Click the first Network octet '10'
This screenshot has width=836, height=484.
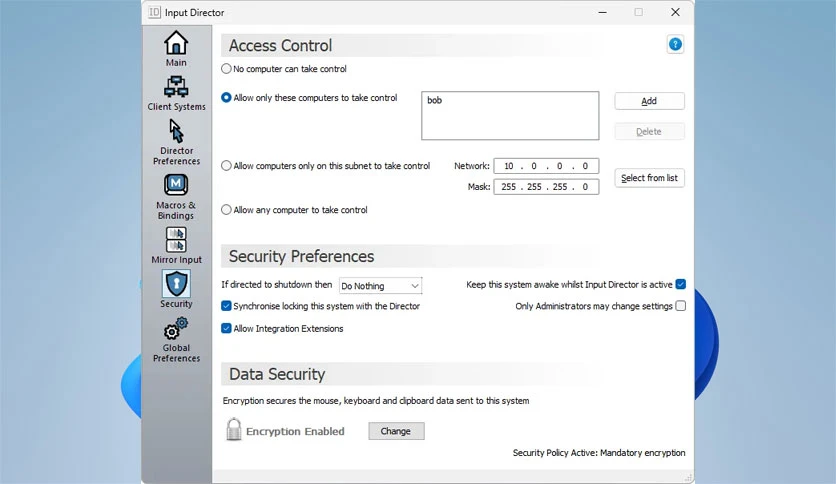click(509, 166)
